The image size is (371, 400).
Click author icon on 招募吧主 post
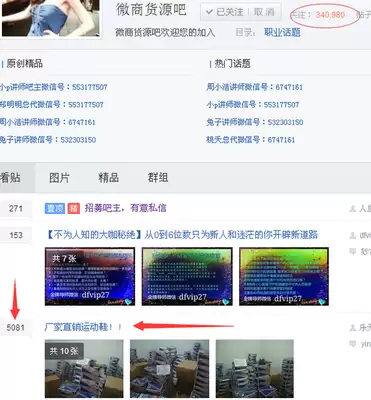(352, 209)
